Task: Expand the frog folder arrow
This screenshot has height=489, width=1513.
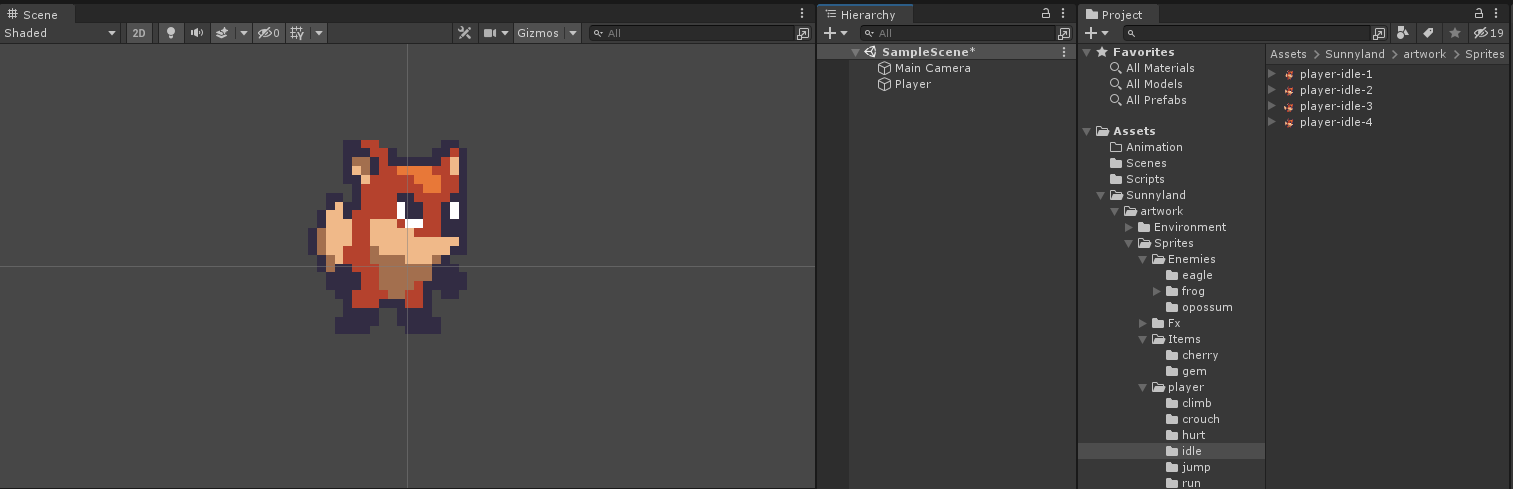Action: point(1157,291)
